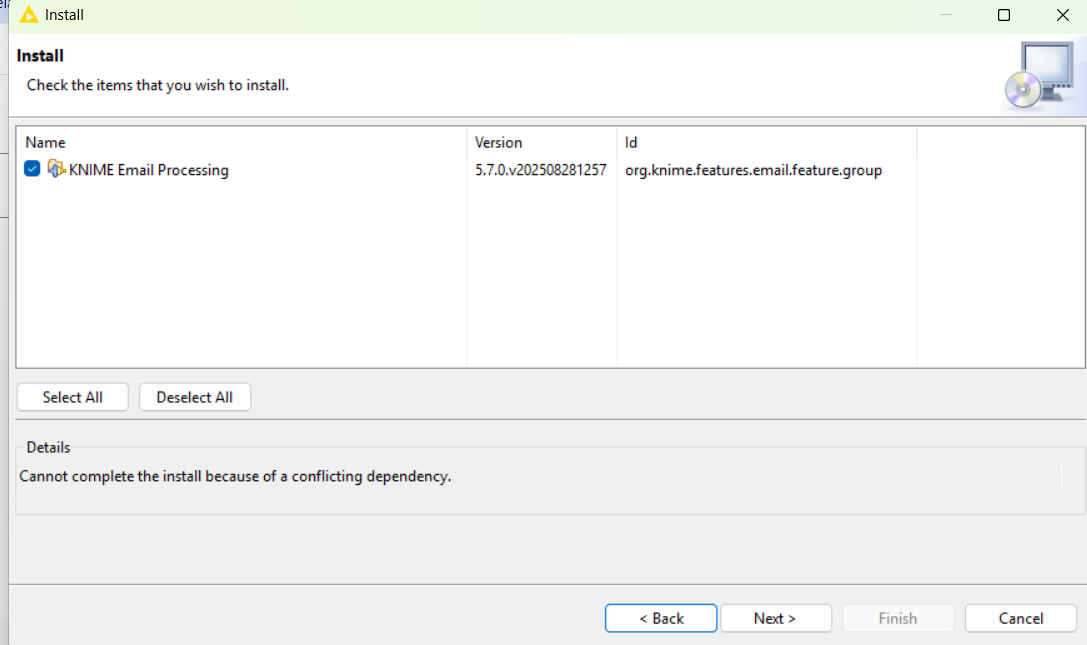Click the KNIME Email Processing feature icon
This screenshot has width=1087, height=645.
[57, 169]
